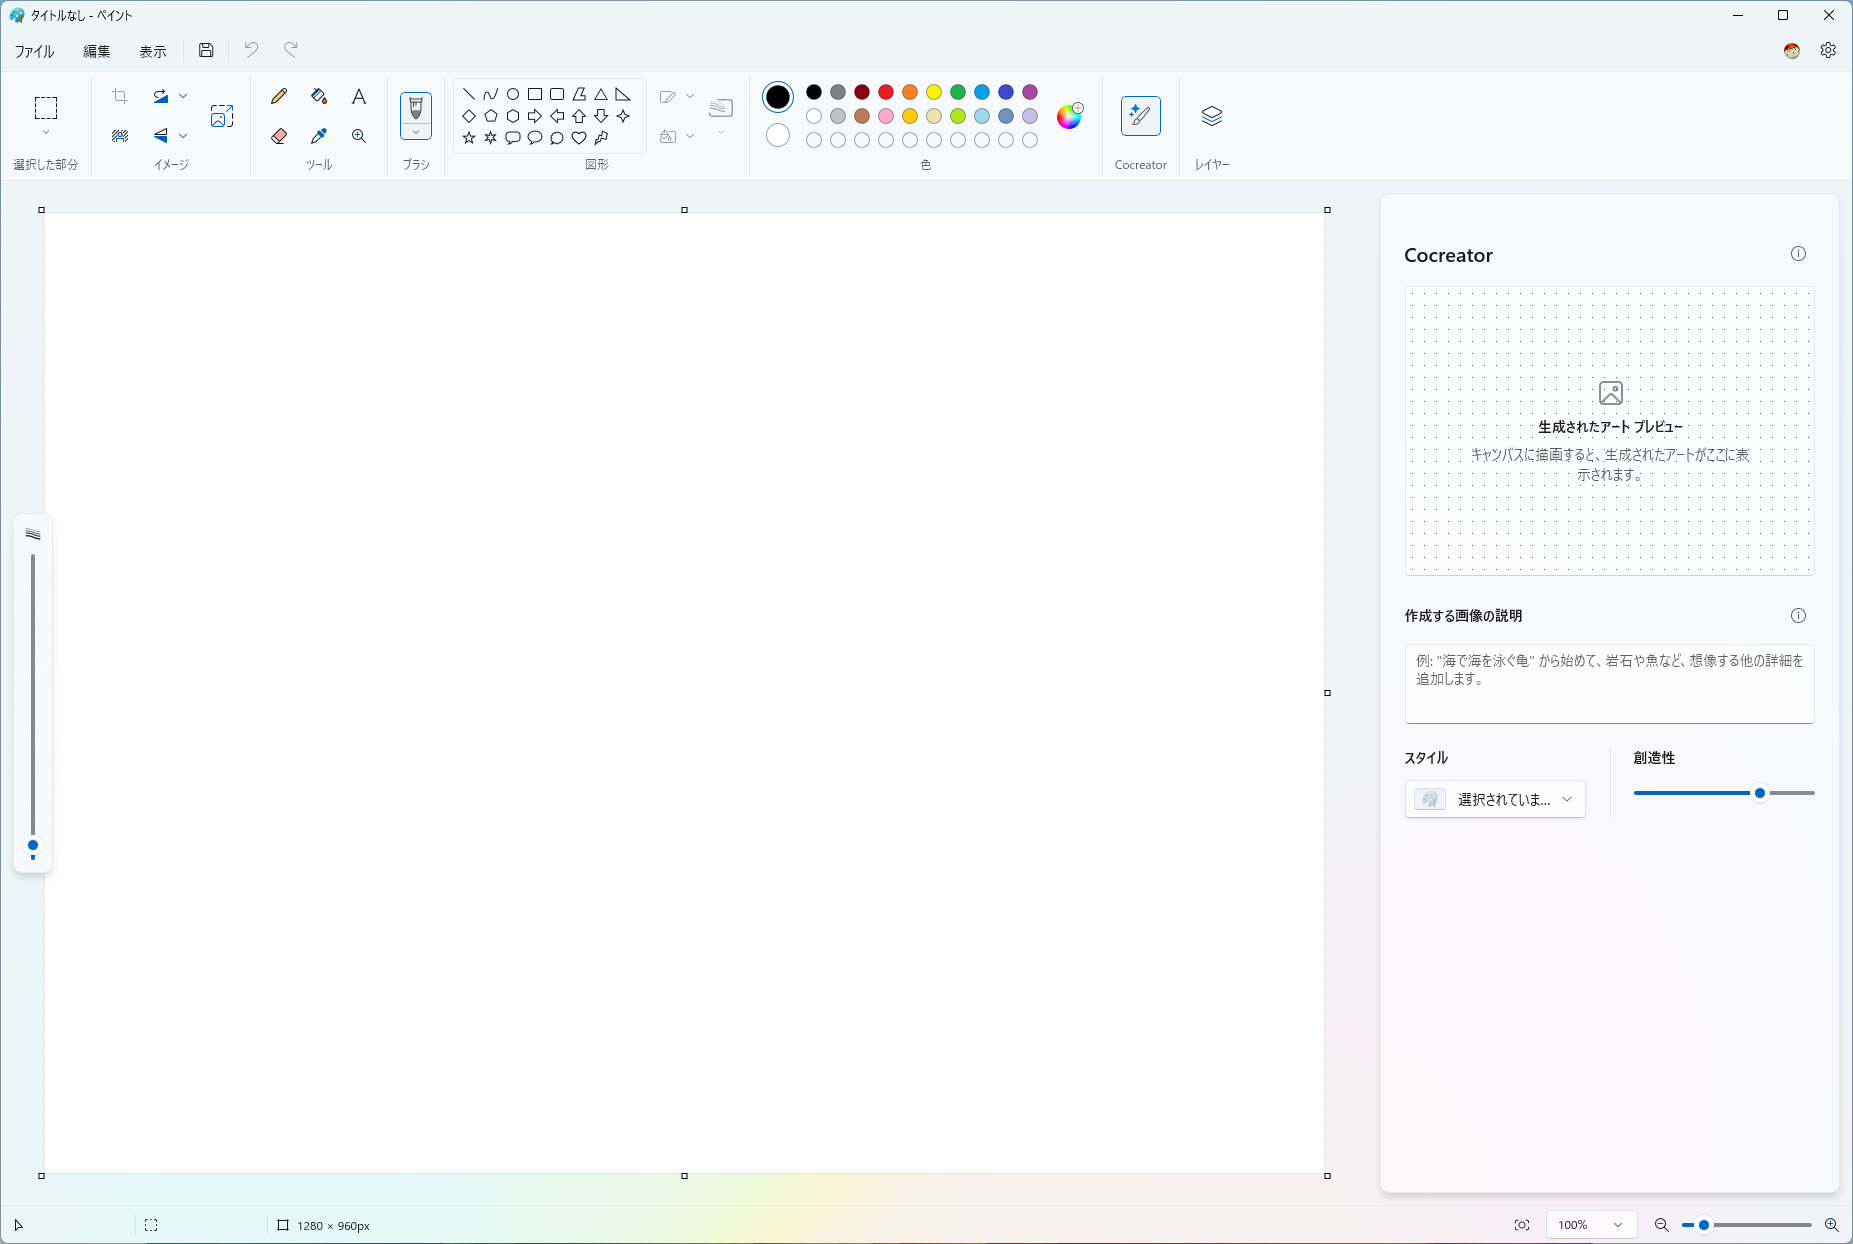Pick the Color picker eyedropper tool
This screenshot has width=1853, height=1244.
pos(318,136)
